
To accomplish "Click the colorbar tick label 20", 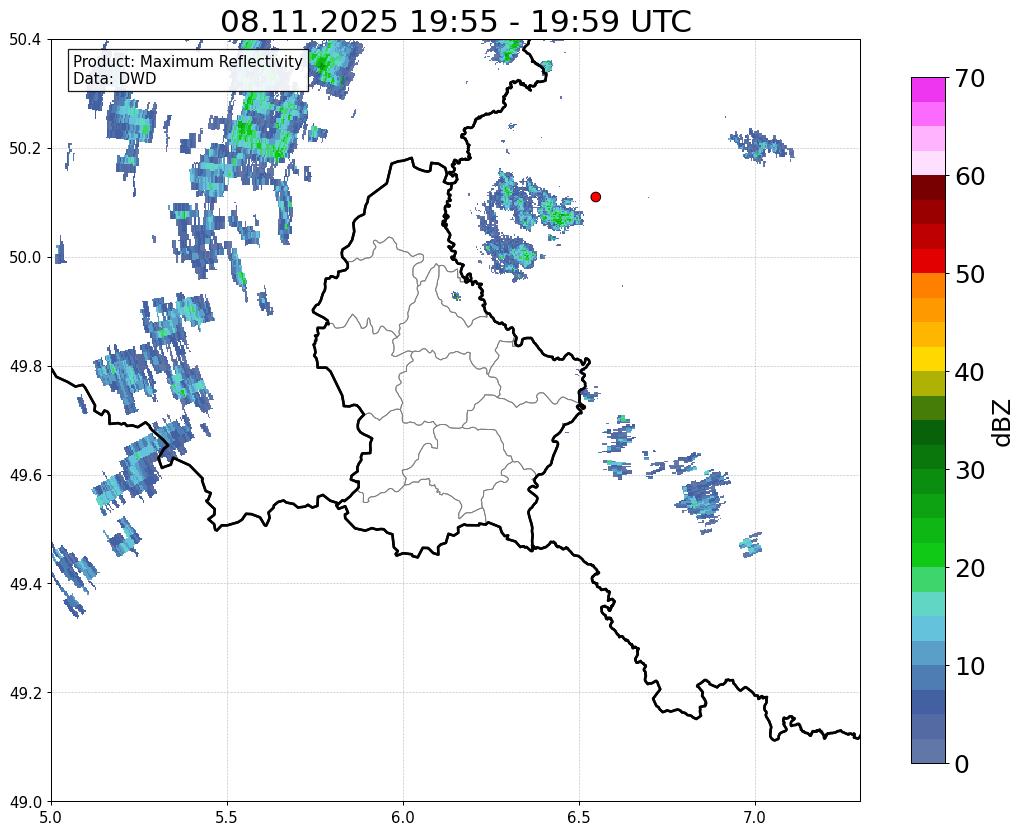I will tap(970, 568).
